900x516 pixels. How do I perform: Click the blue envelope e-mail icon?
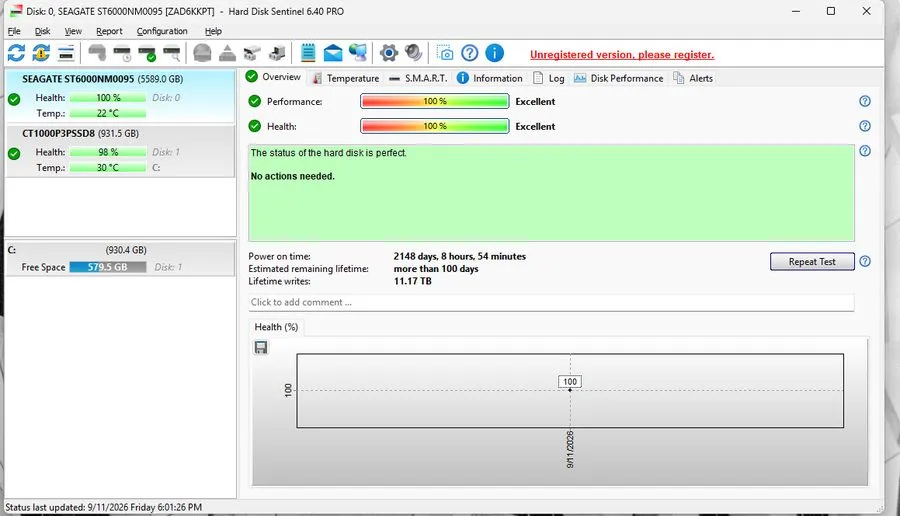pyautogui.click(x=333, y=53)
